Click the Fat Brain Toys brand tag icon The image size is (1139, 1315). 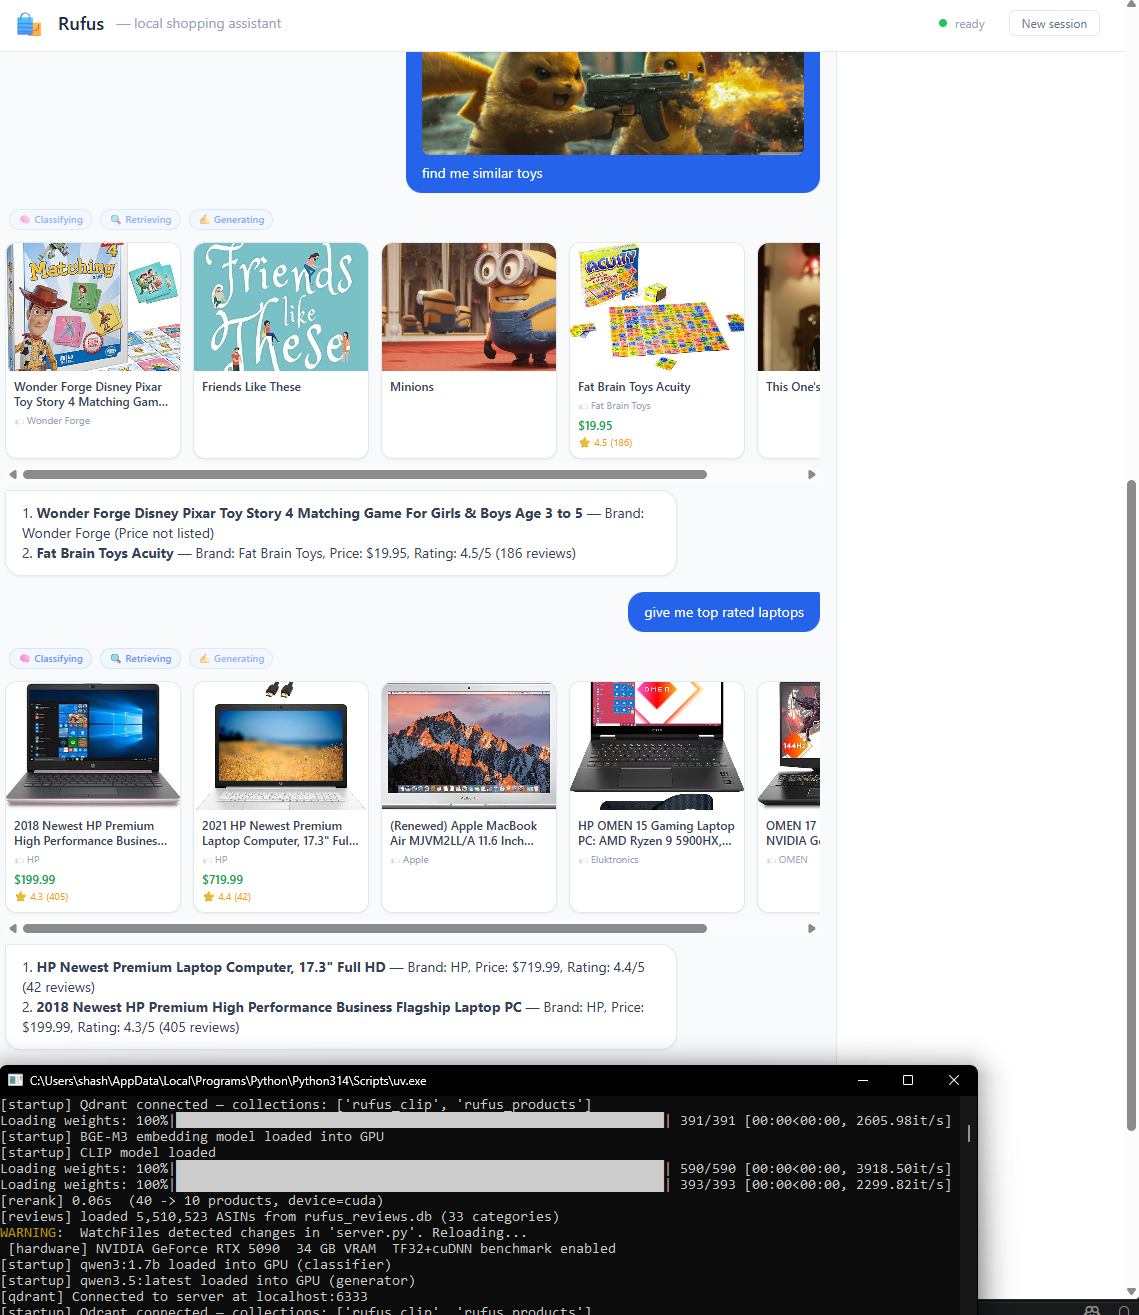pos(583,406)
